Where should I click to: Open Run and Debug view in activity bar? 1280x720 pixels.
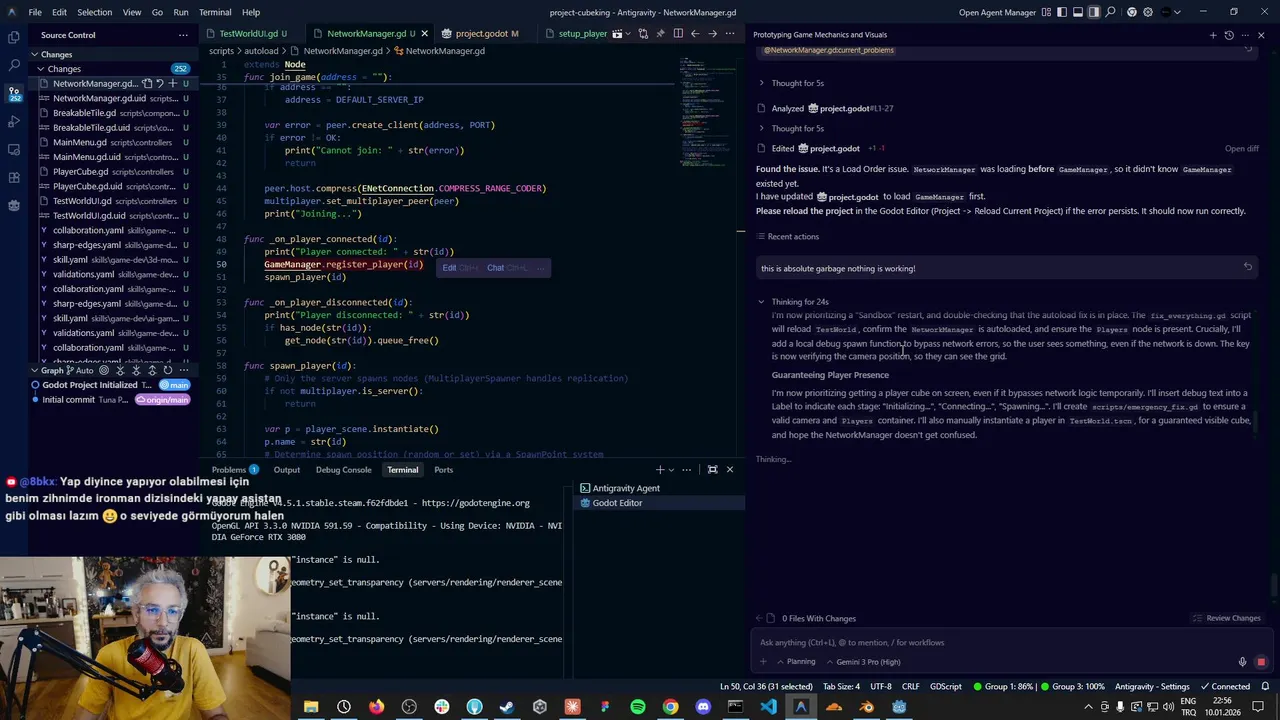point(14,121)
